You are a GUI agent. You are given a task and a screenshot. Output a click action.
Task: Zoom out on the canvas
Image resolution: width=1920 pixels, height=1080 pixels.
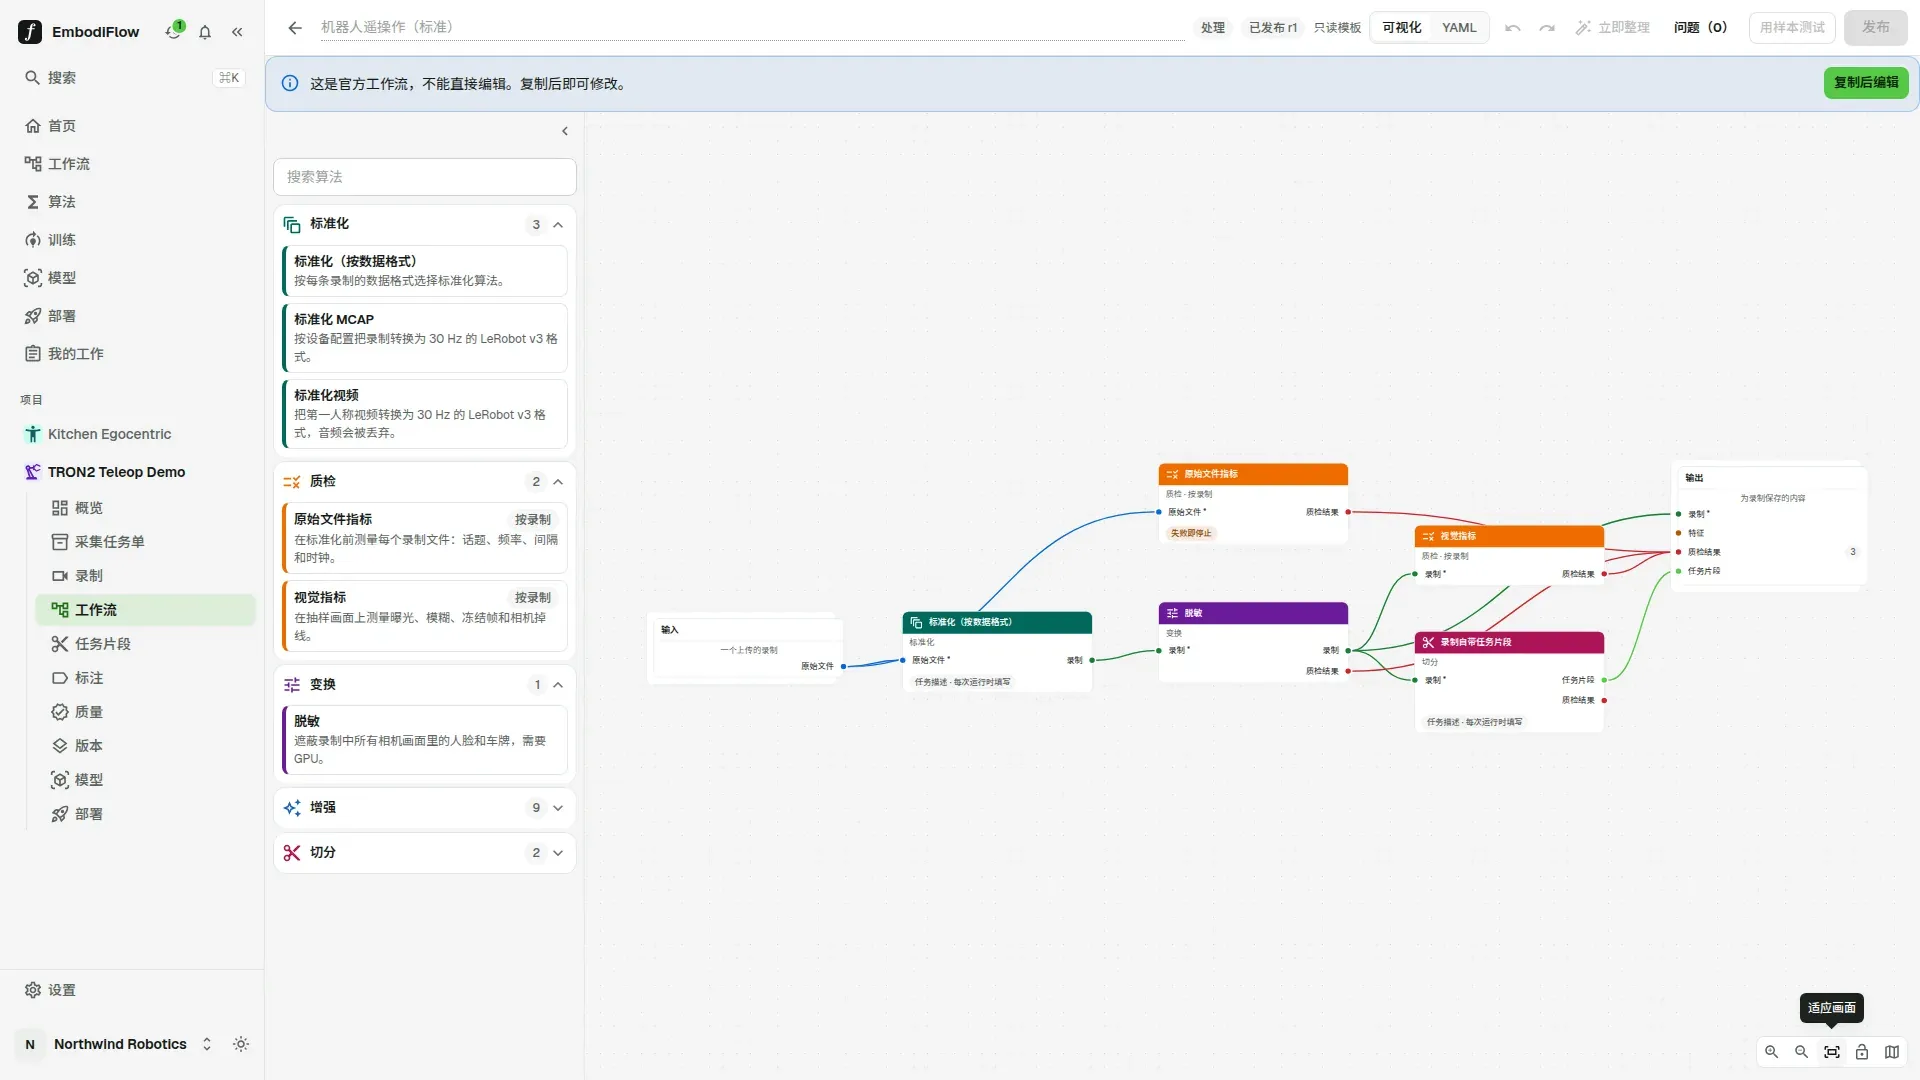[1801, 1052]
